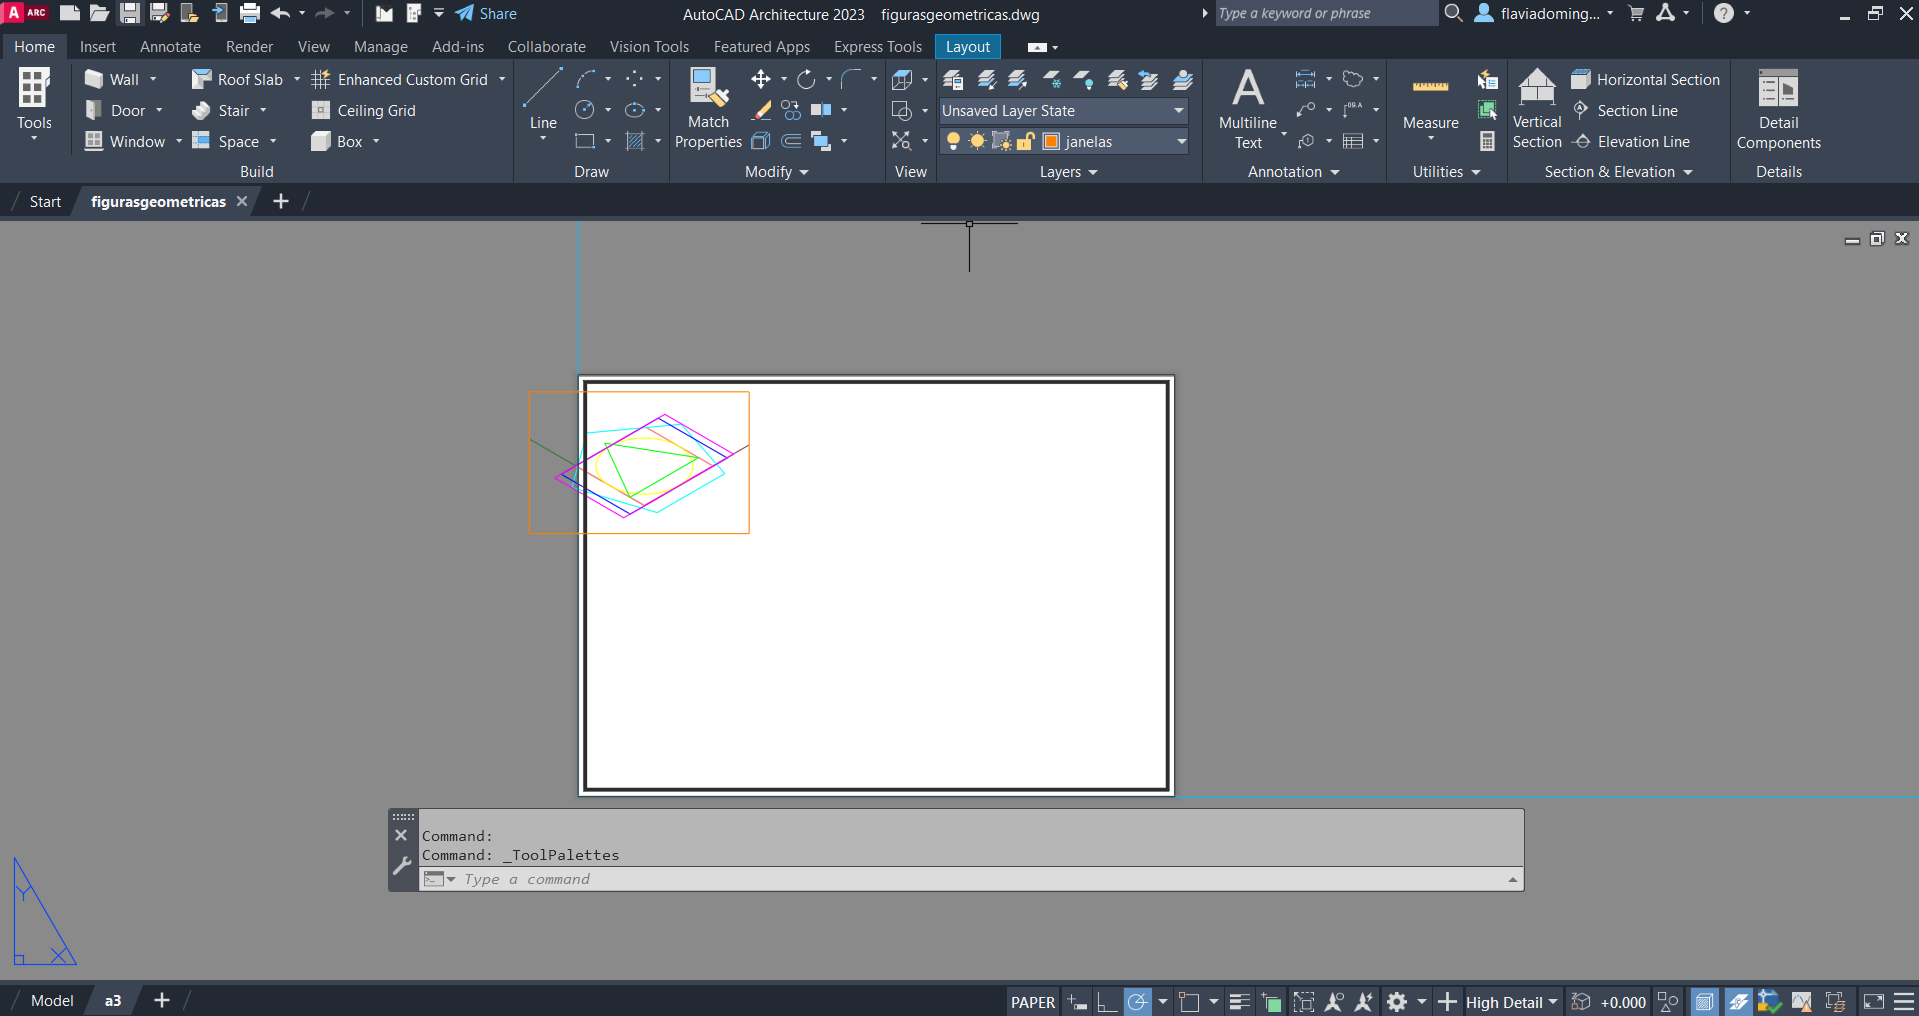Click the Erase tool icon

click(x=761, y=110)
